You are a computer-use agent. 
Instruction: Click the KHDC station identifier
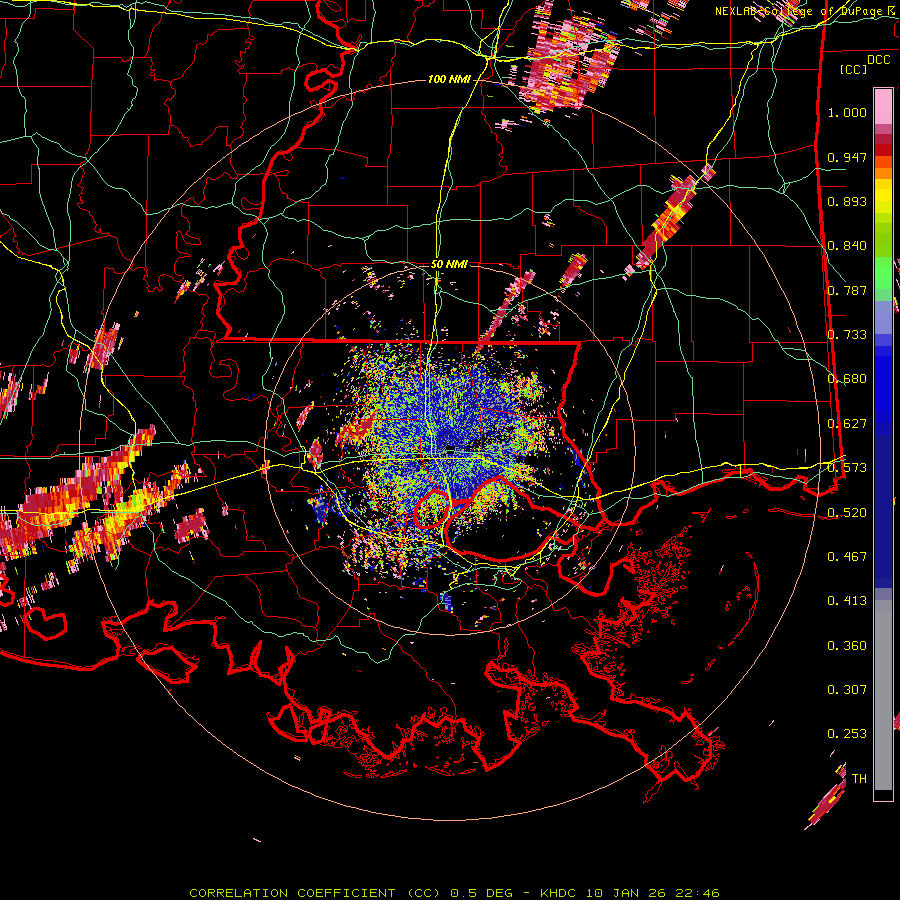559,893
